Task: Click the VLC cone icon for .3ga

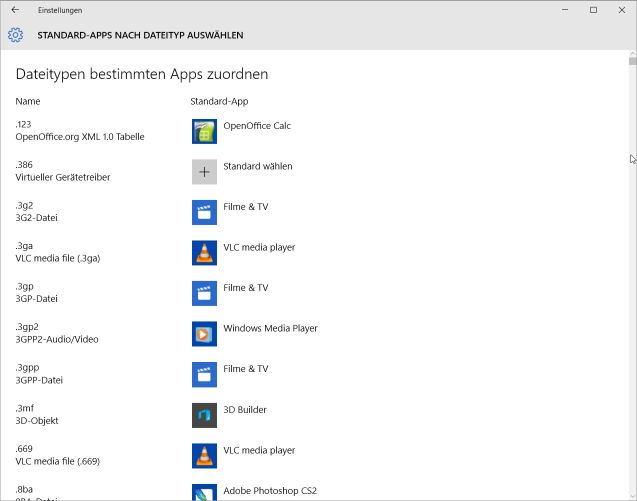Action: pyautogui.click(x=204, y=253)
